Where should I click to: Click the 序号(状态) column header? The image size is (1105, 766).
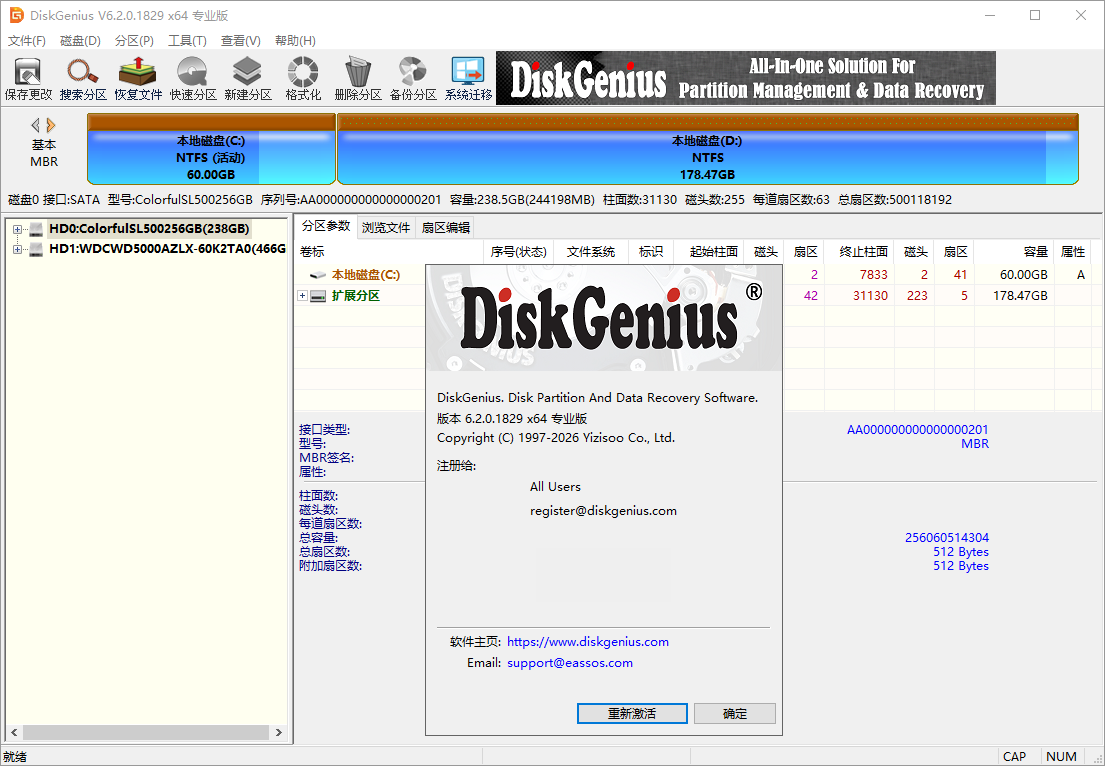click(519, 252)
